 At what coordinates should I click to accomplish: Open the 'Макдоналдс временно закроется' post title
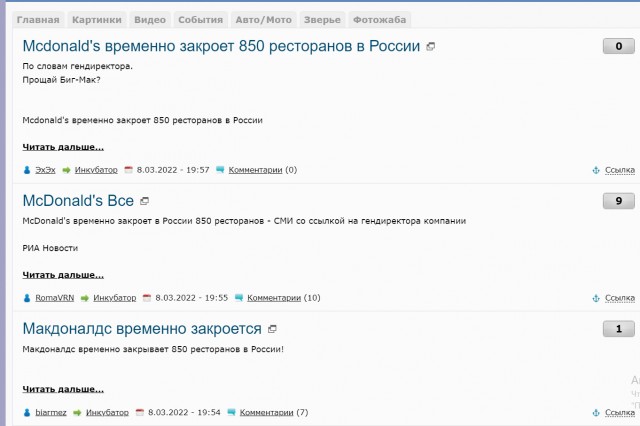pyautogui.click(x=142, y=328)
